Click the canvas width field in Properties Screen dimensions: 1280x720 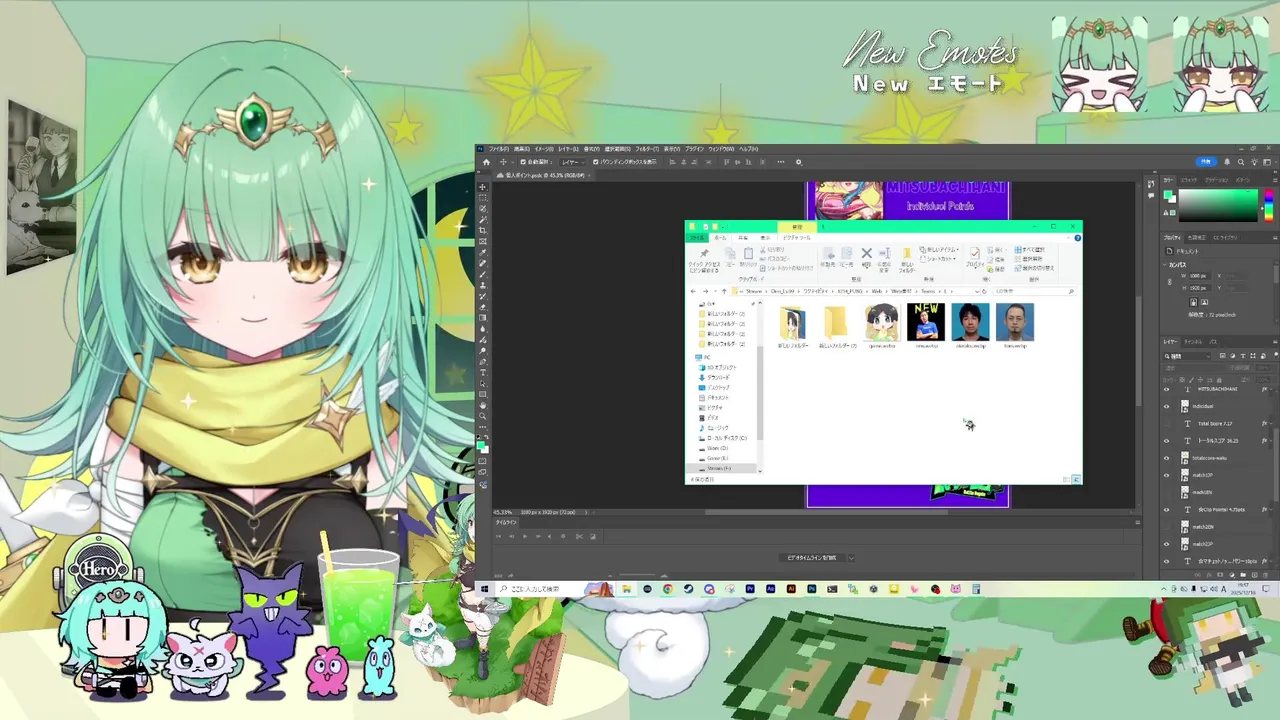(x=1200, y=275)
